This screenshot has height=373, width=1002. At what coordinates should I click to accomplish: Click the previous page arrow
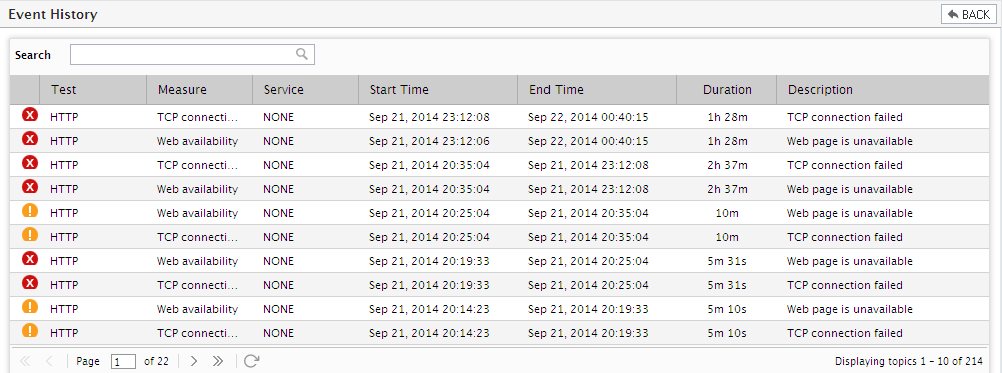tap(49, 362)
